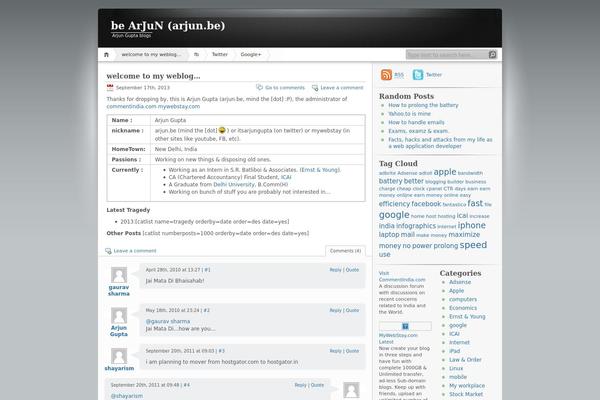Click the avatar of shayarism
The width and height of the screenshot is (600, 400).
coord(119,356)
